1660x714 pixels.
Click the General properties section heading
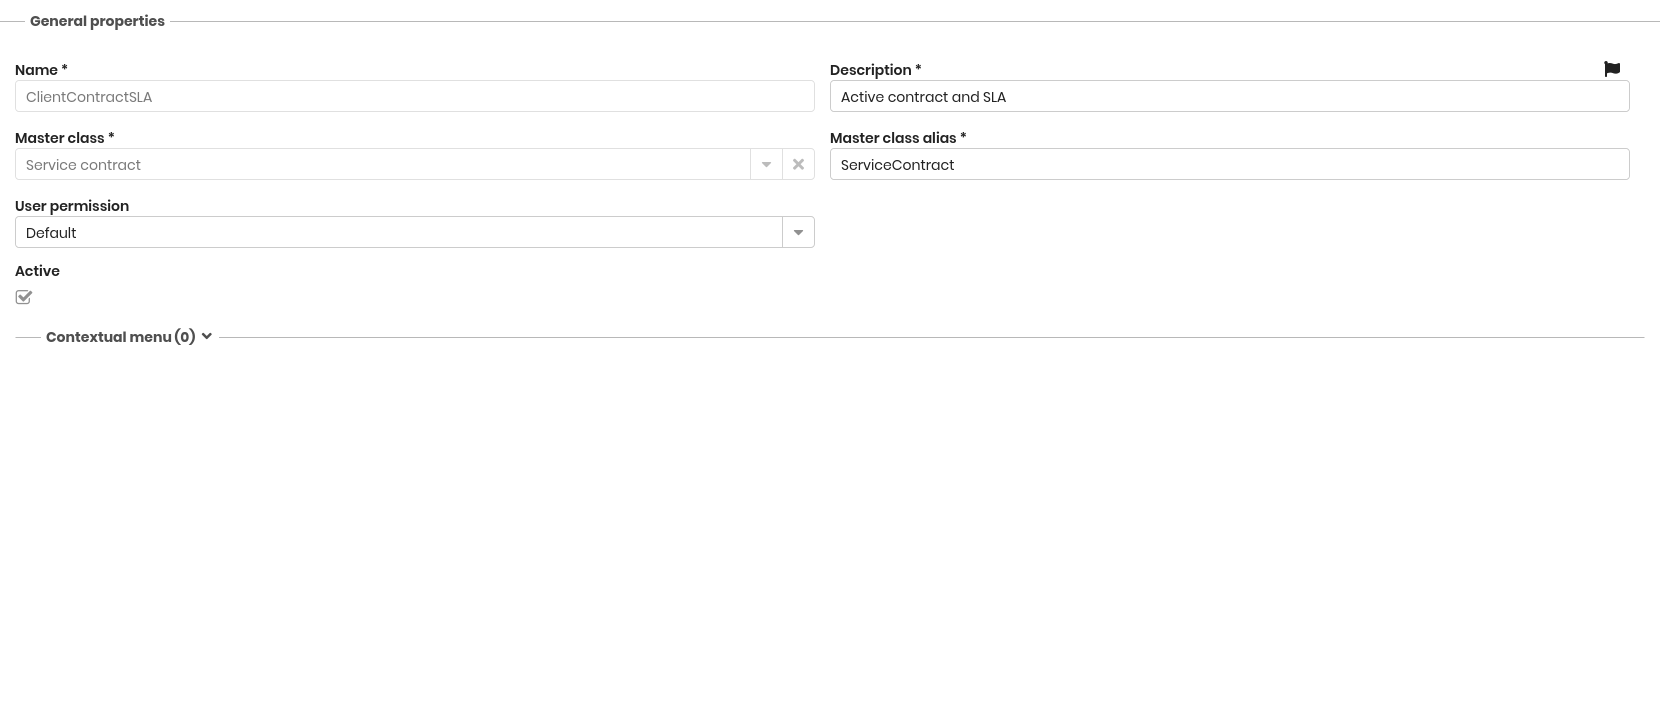coord(97,21)
